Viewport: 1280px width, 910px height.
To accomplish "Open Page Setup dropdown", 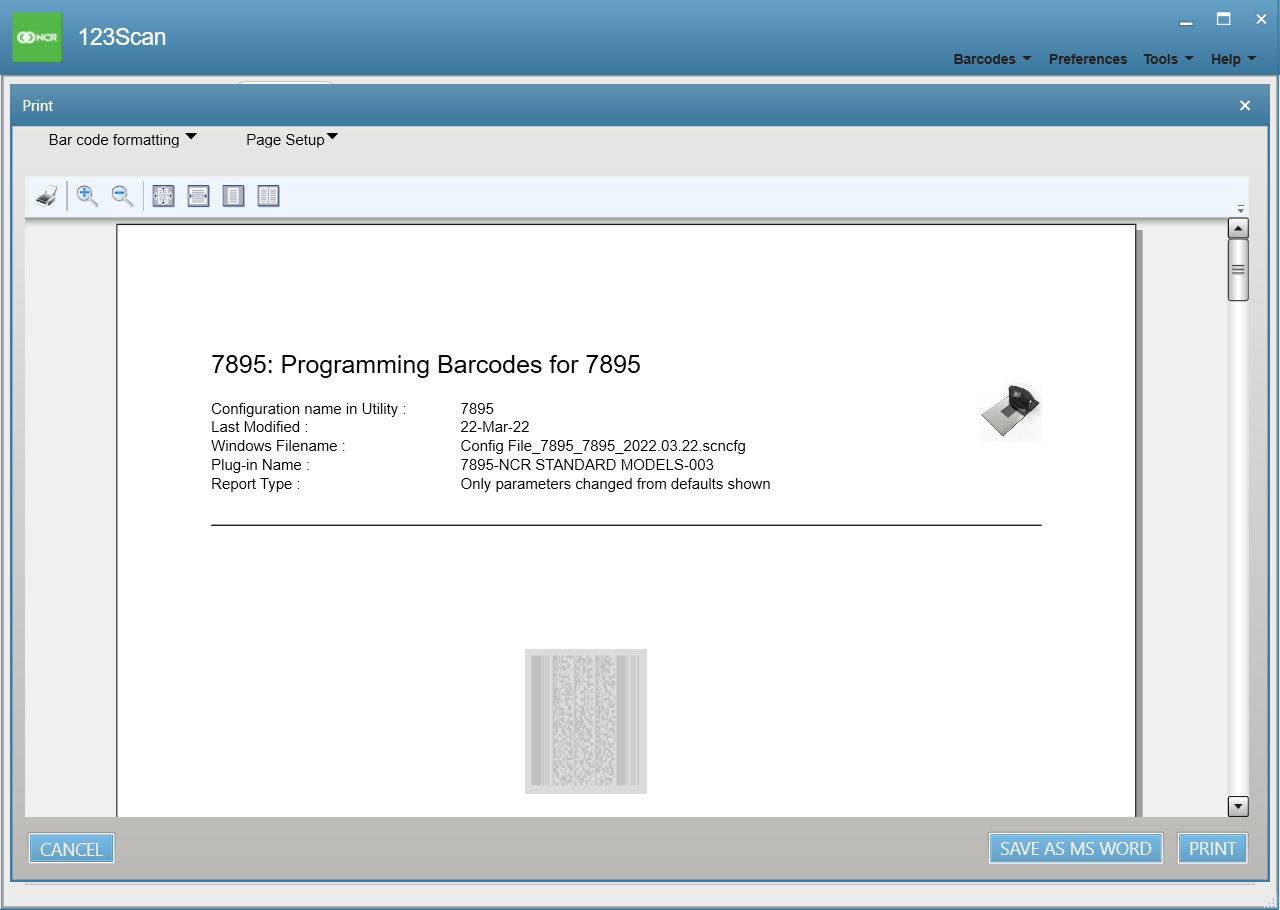I will (x=292, y=139).
